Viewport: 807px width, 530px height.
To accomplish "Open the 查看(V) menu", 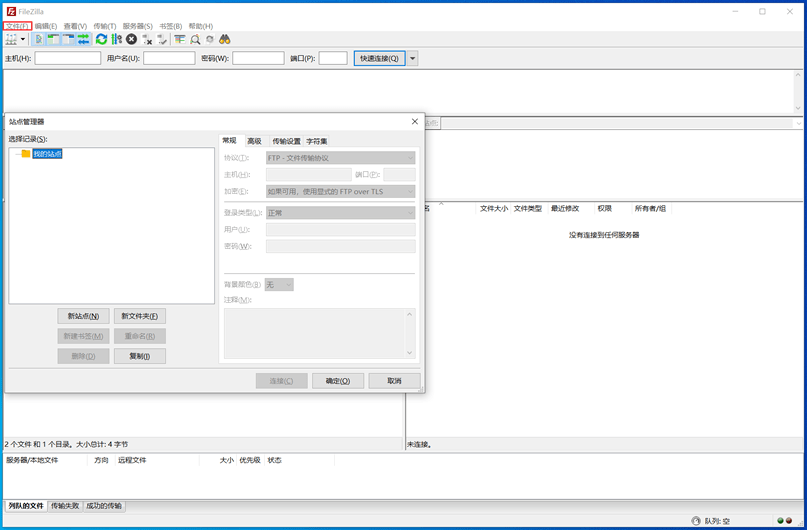I will pyautogui.click(x=75, y=26).
